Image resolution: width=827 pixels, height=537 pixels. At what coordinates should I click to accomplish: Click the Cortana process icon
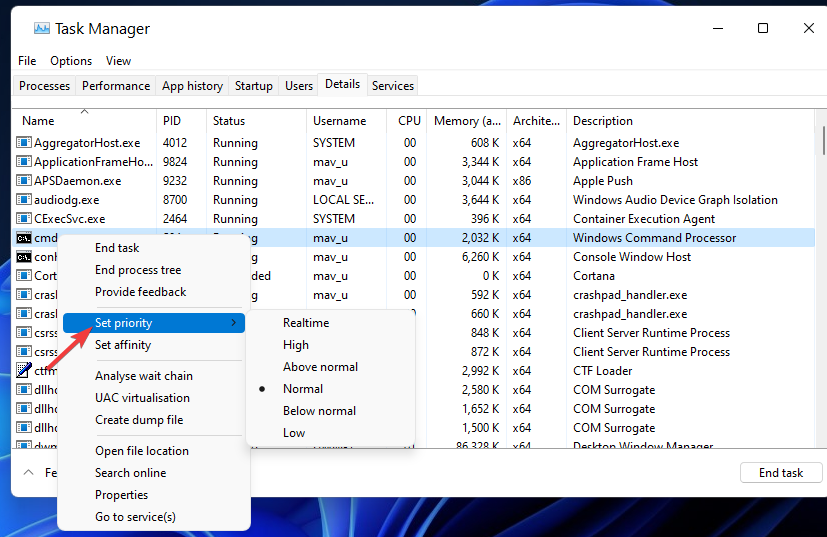point(24,275)
